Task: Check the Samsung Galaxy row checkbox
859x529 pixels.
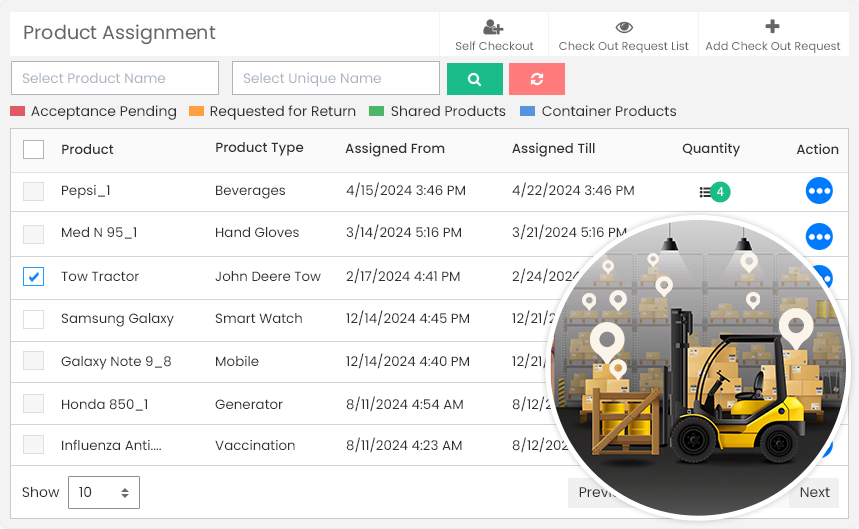Action: pyautogui.click(x=34, y=319)
